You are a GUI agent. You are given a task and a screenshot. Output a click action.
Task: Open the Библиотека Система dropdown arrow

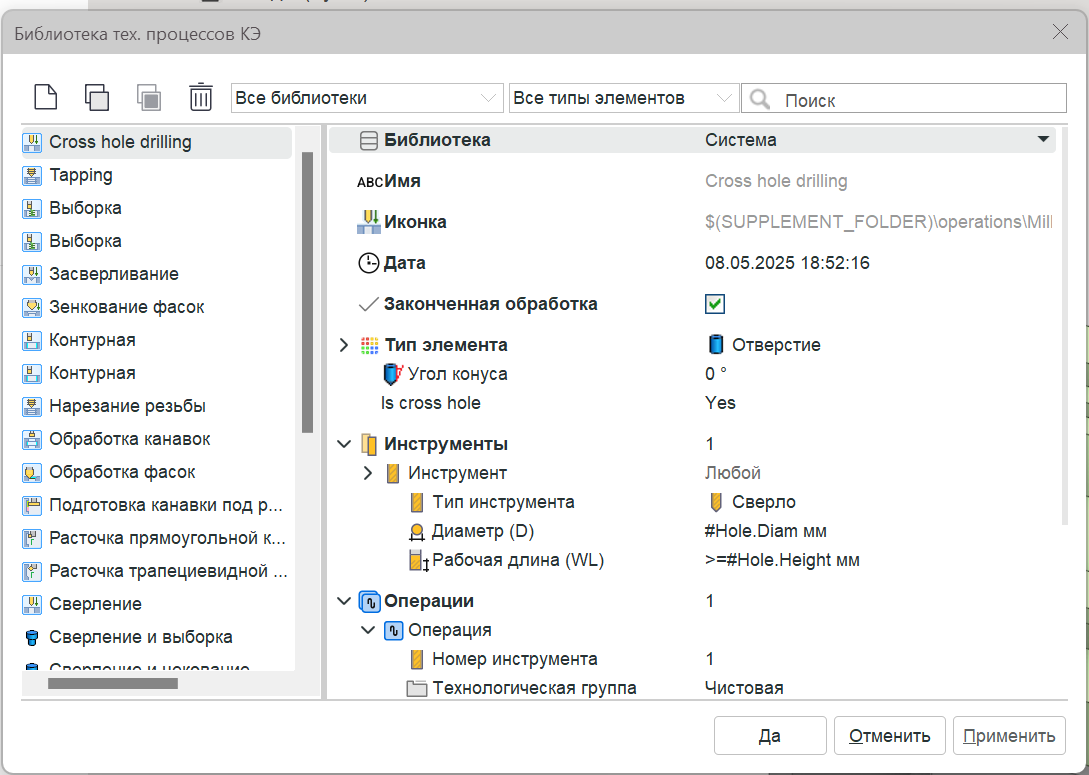point(1043,140)
